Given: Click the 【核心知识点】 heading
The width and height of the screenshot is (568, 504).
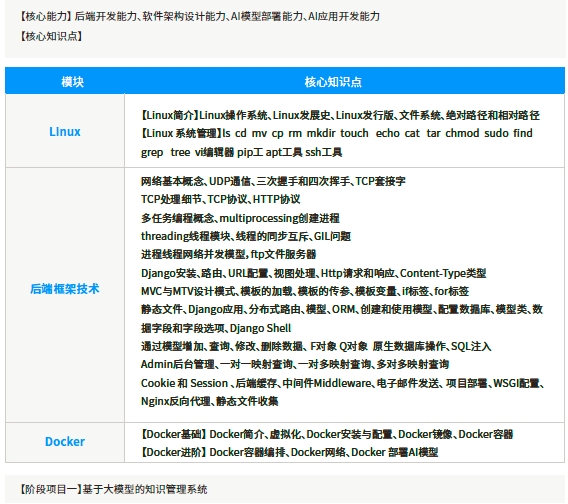Looking at the screenshot, I should (x=51, y=36).
